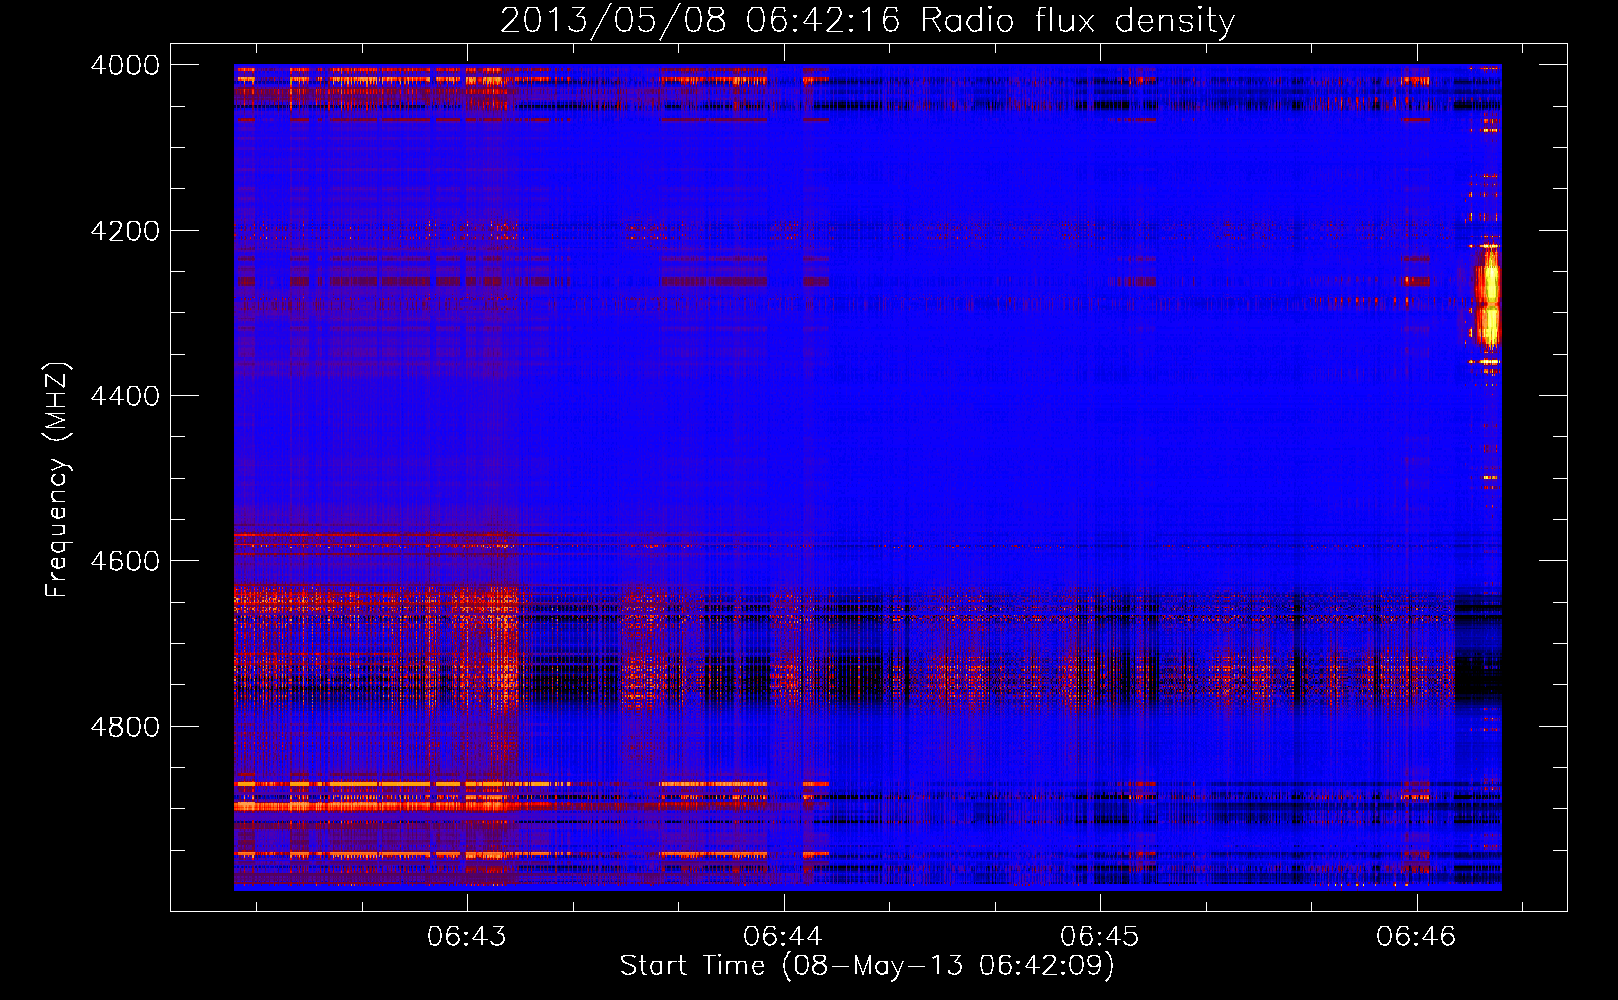
Task: Select the 4600 frequency axis label
Action: click(x=125, y=561)
